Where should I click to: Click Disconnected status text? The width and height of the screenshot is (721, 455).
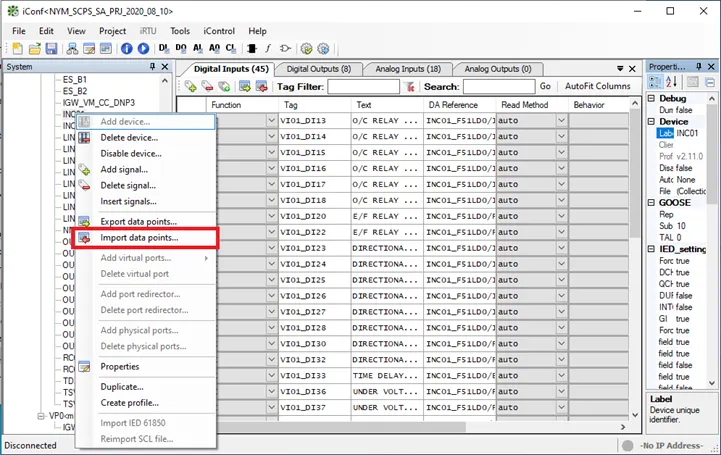click(x=30, y=445)
